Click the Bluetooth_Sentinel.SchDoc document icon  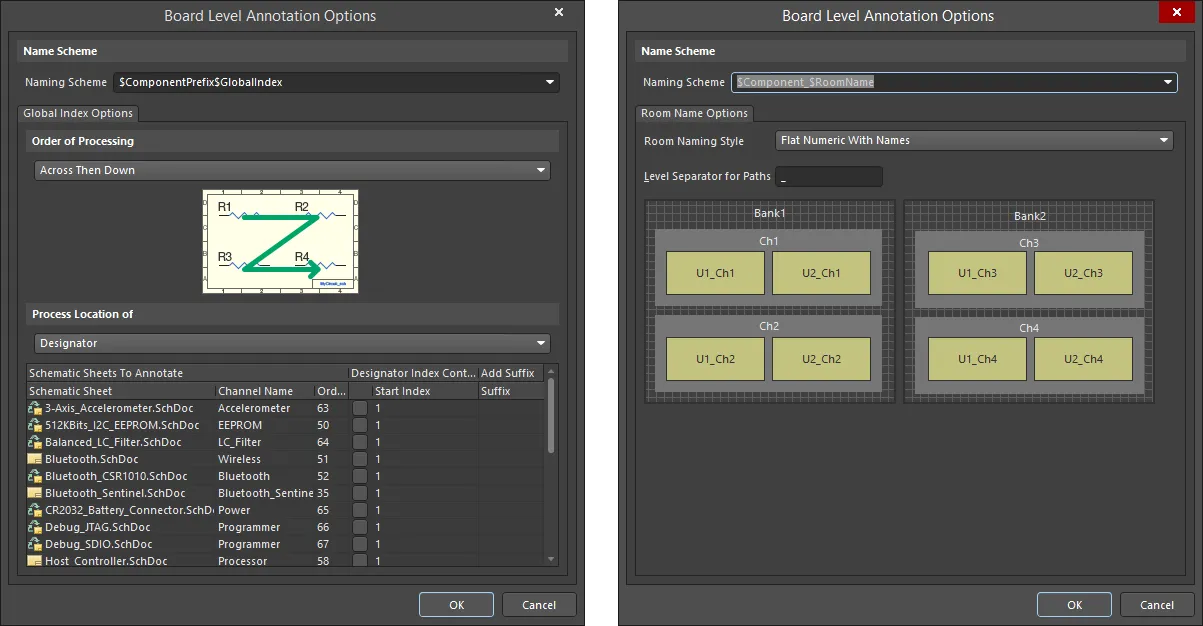coord(34,493)
